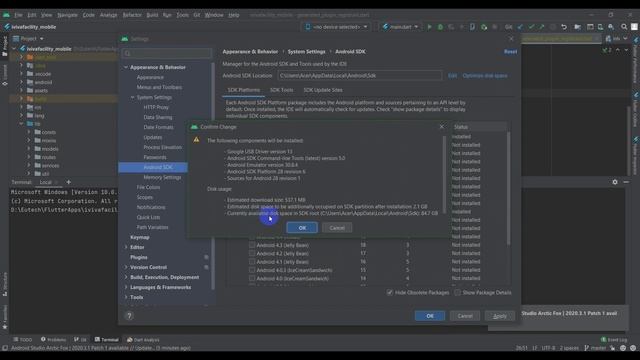Click the Debug bug icon in toolbar
The height and width of the screenshot is (360, 640).
[x=440, y=27]
